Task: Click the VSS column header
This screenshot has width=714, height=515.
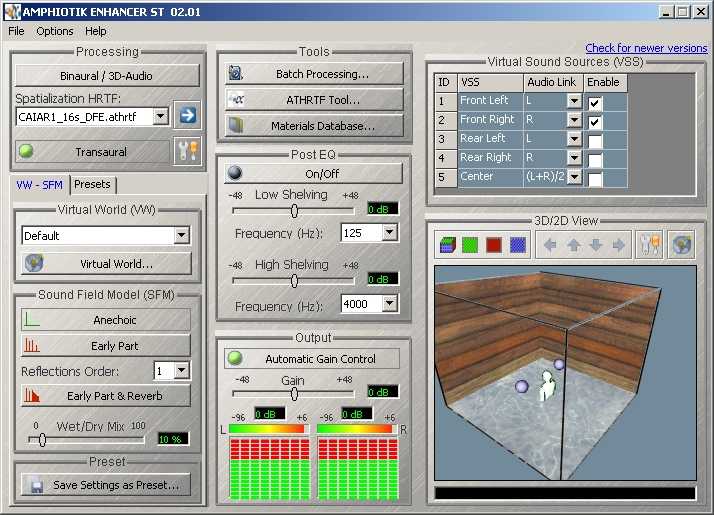Action: (490, 82)
